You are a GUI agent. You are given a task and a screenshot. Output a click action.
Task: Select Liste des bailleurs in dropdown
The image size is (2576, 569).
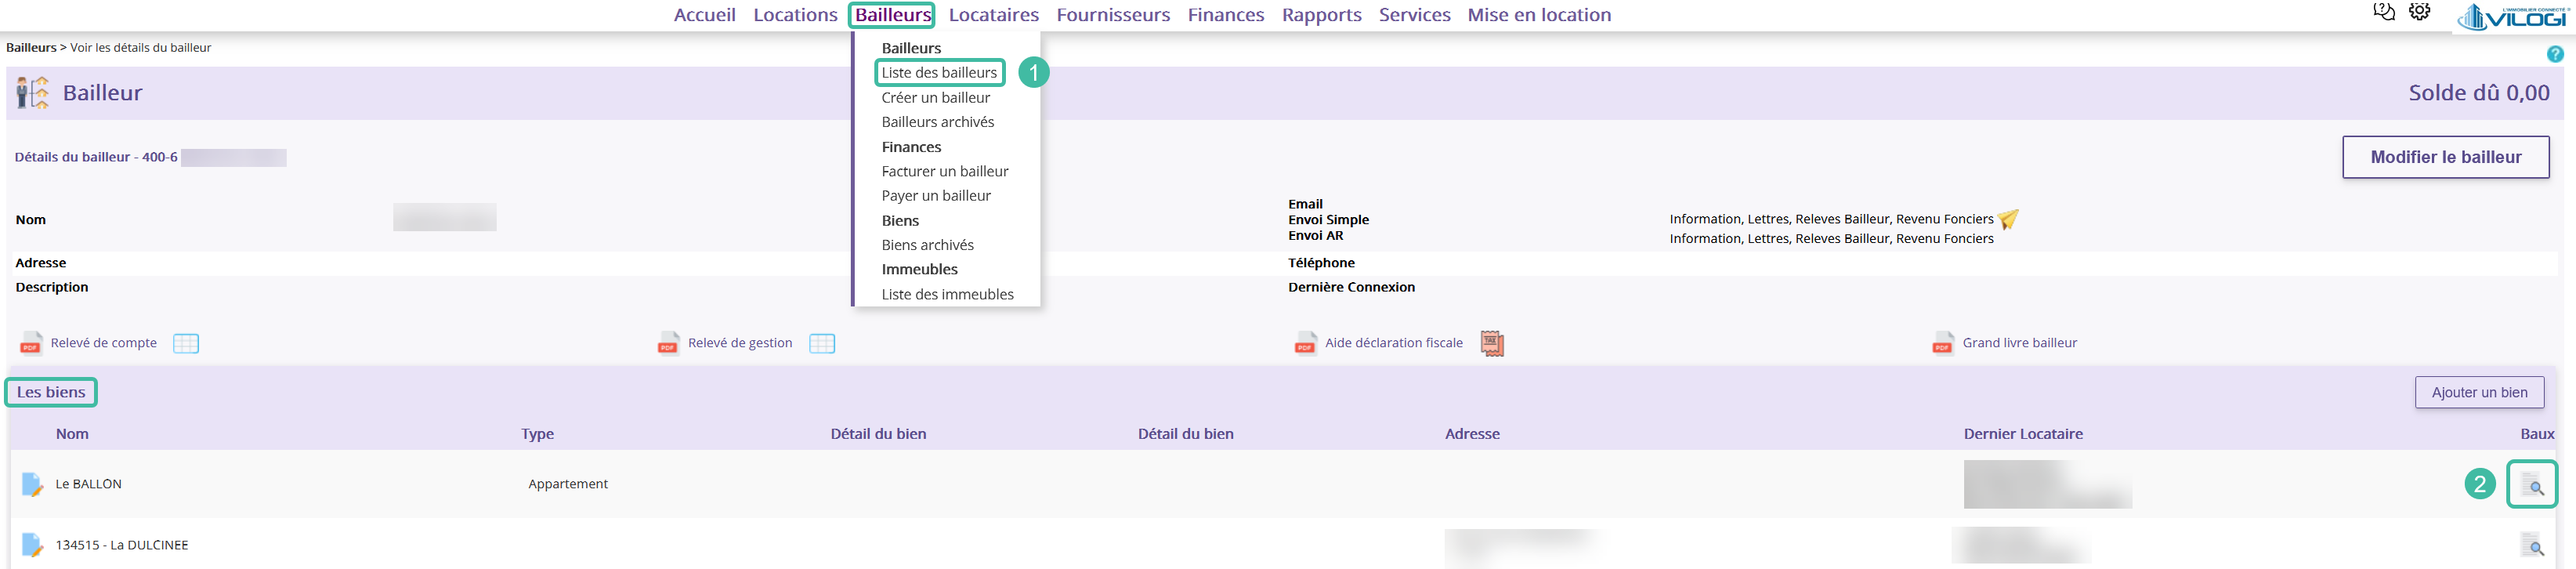tap(939, 73)
